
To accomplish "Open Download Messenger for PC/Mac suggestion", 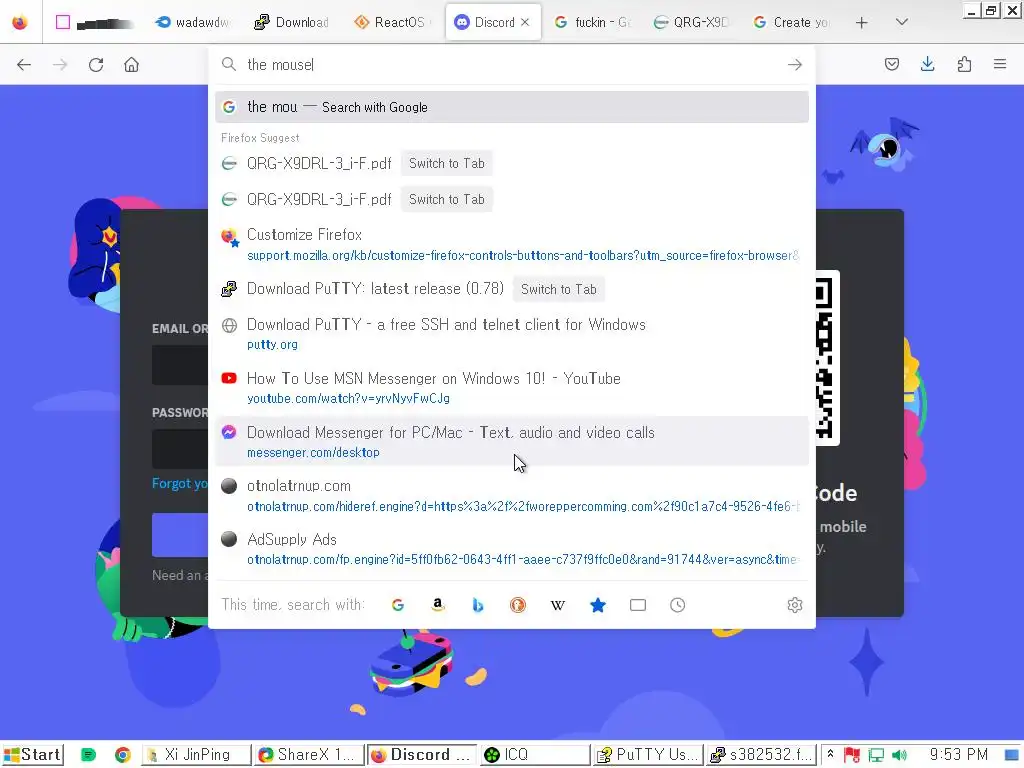I will 512,441.
